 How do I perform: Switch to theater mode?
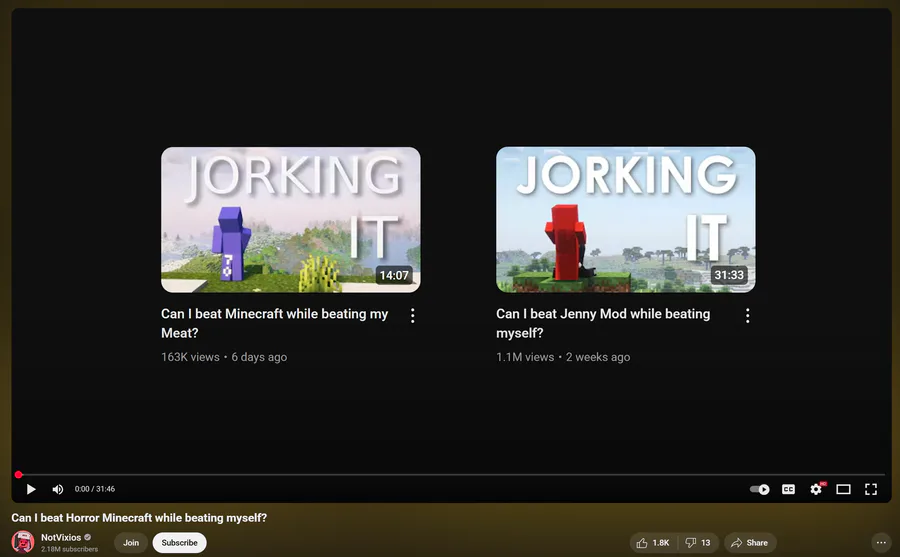[843, 489]
